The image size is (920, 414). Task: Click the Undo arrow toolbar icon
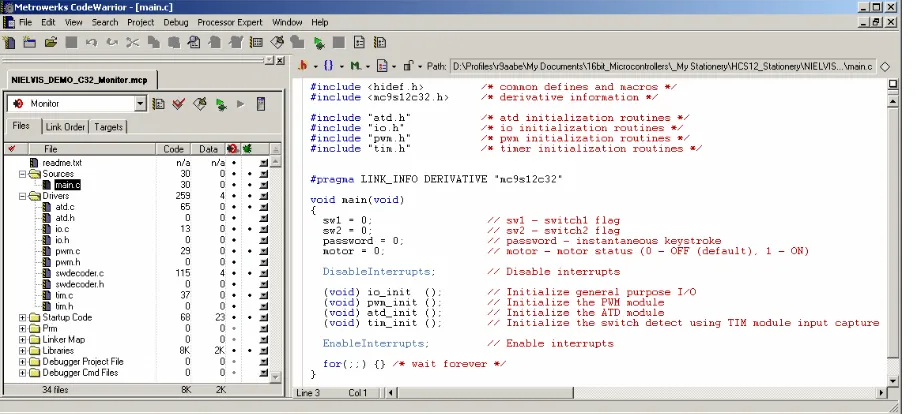tap(92, 42)
